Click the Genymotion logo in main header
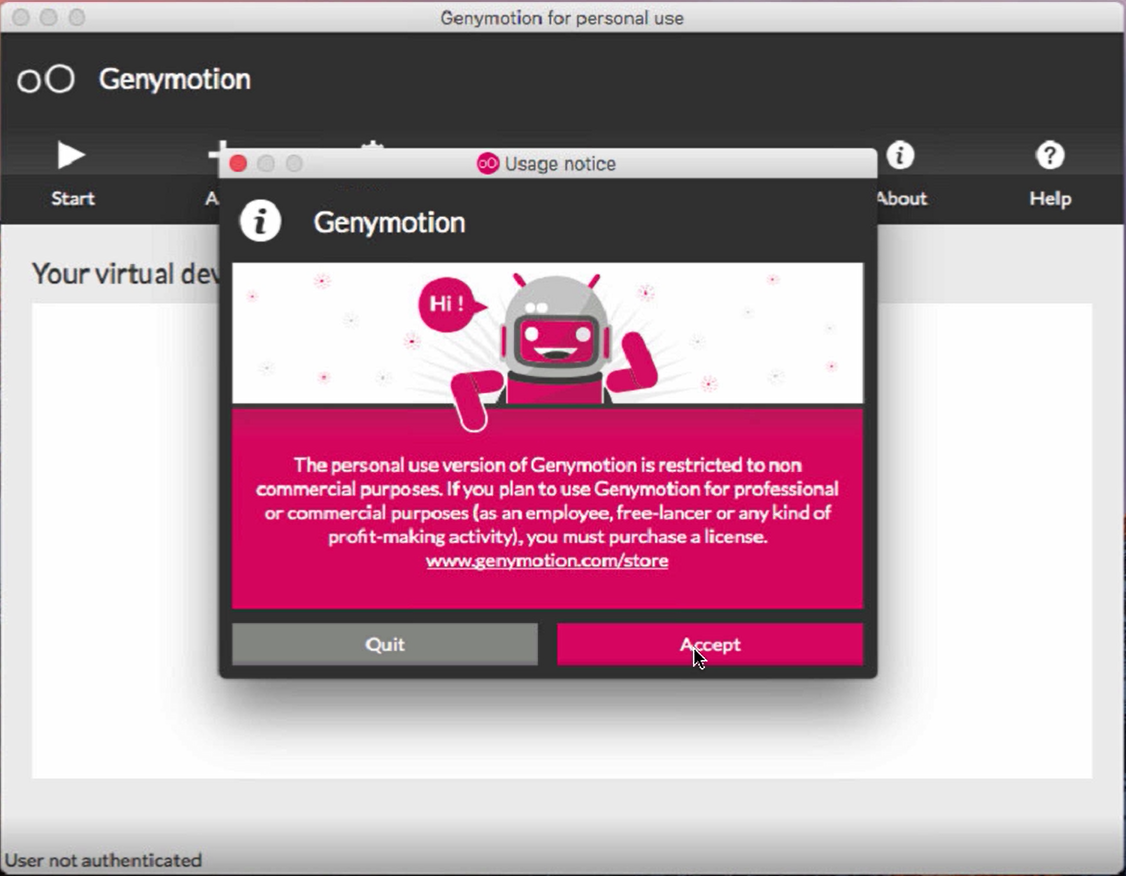1126x876 pixels. pyautogui.click(x=46, y=79)
